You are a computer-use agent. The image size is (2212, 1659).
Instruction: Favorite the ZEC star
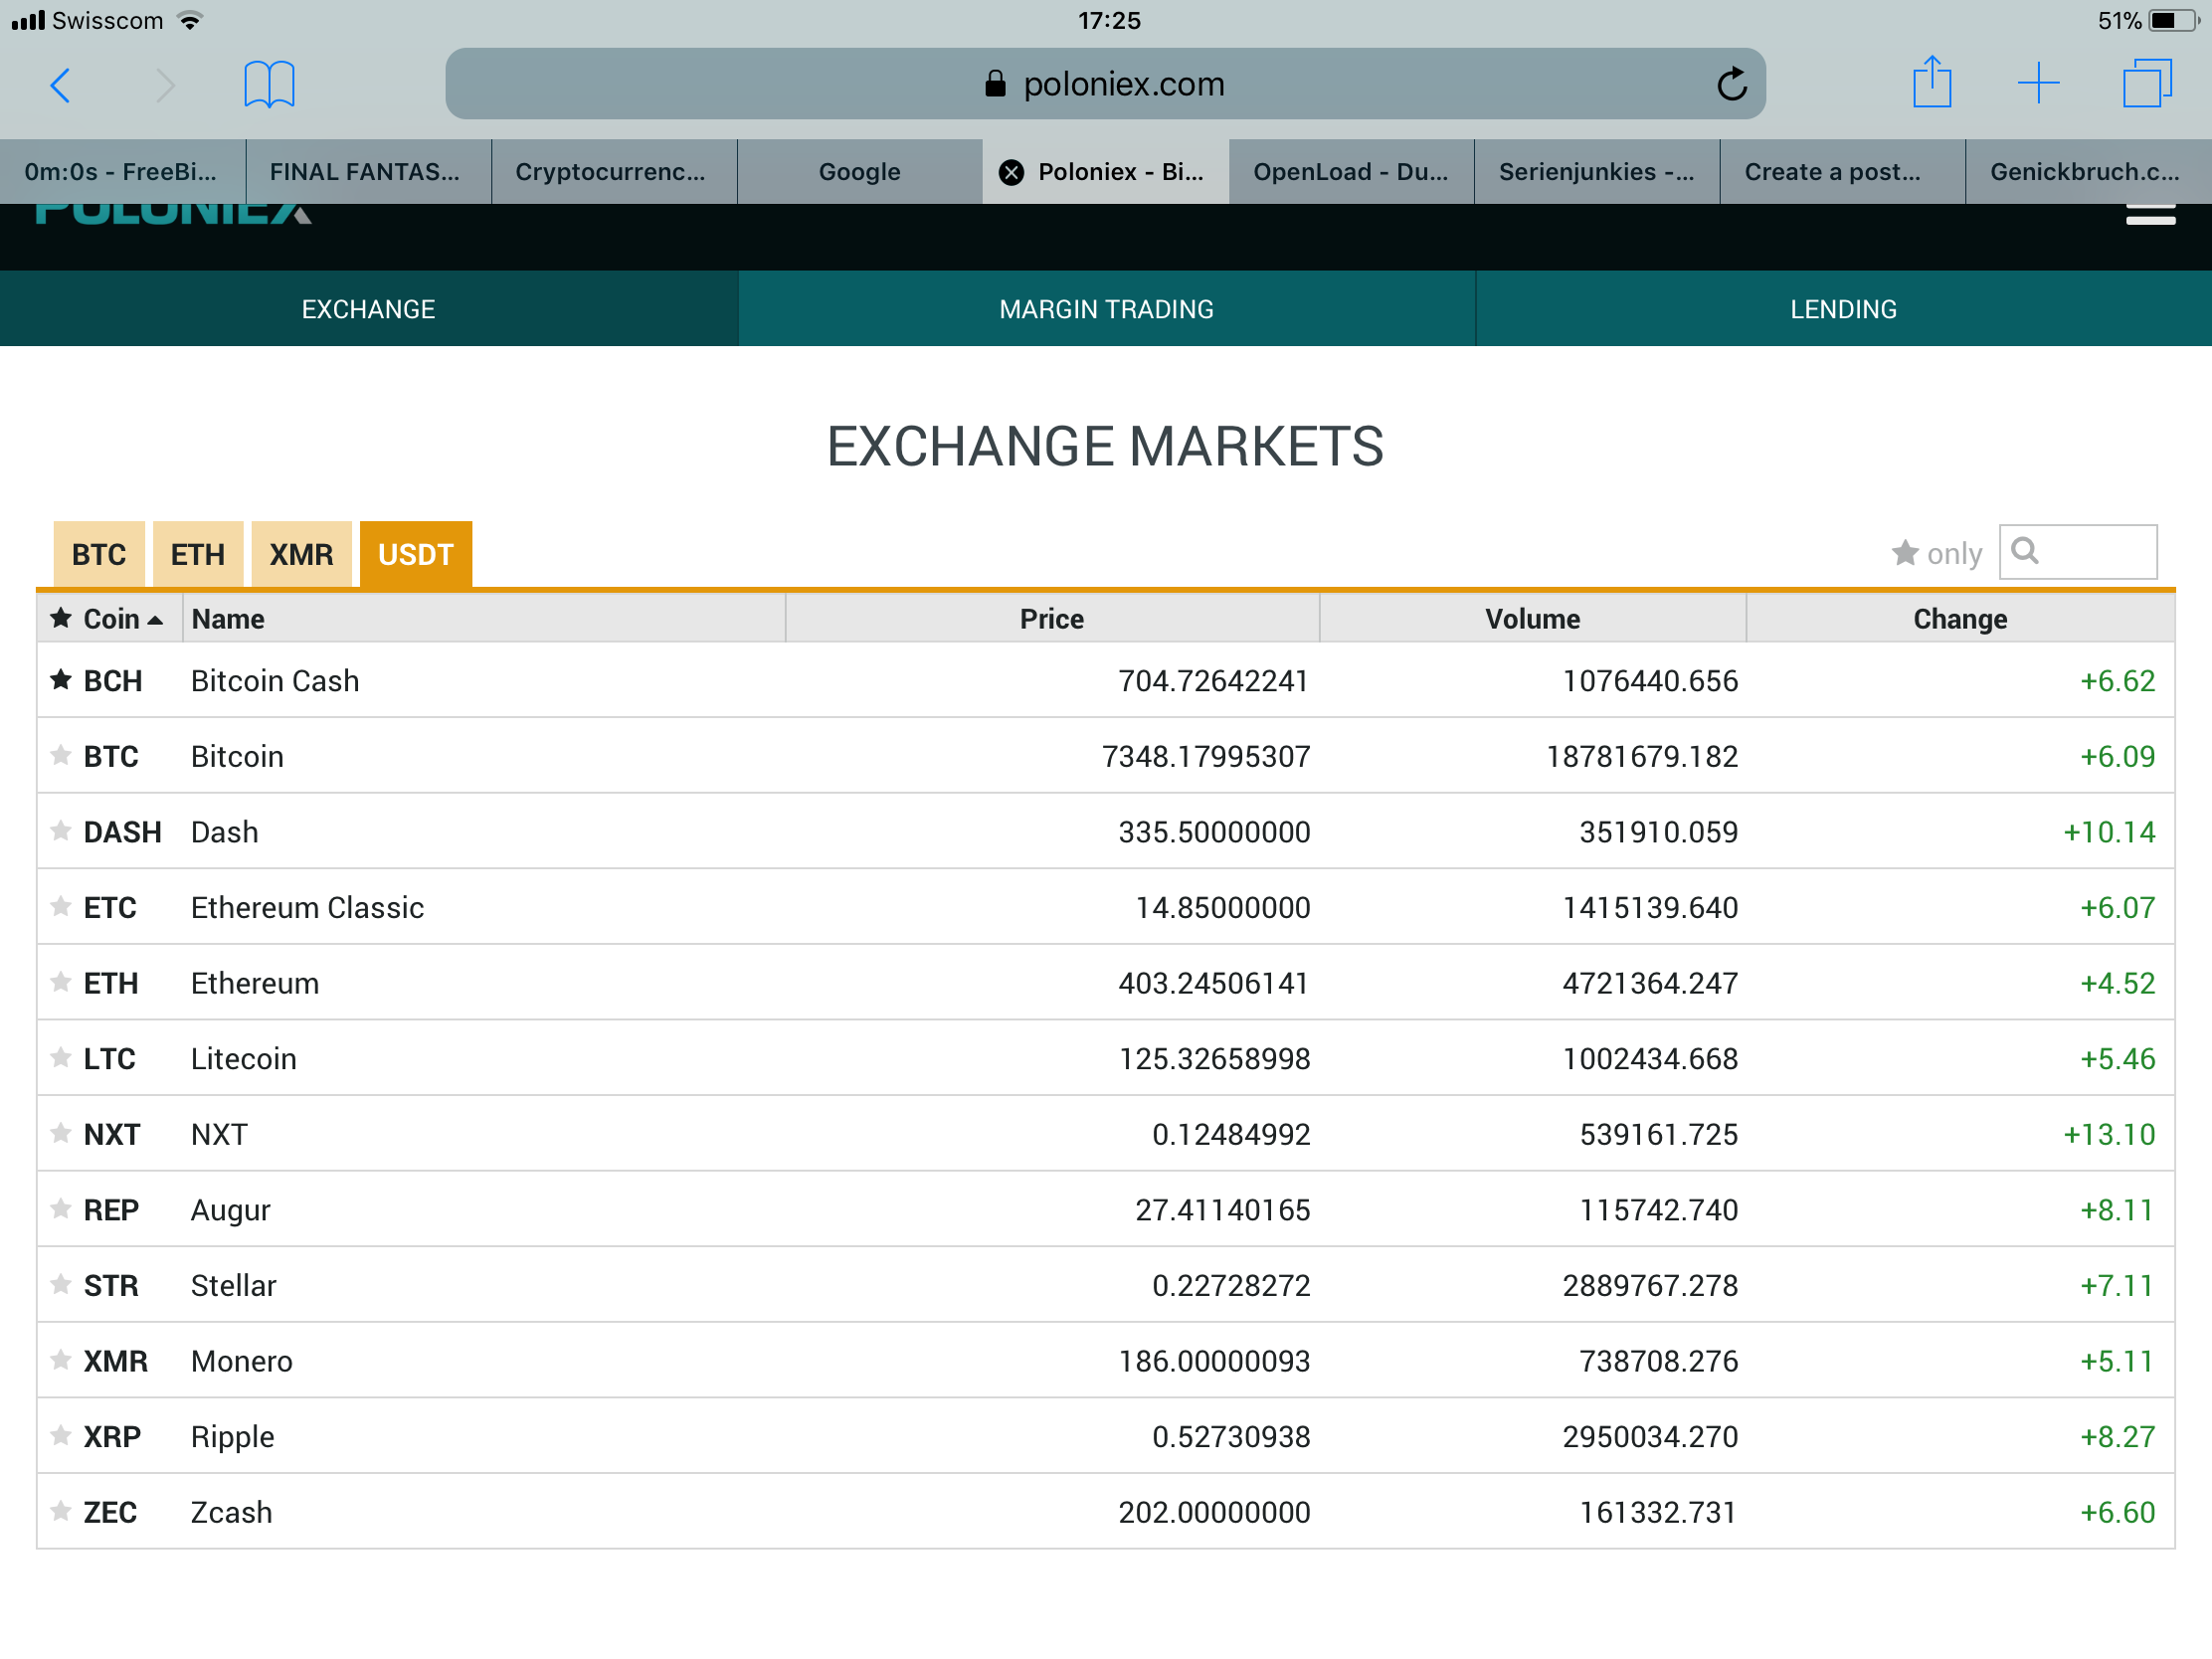coord(61,1511)
